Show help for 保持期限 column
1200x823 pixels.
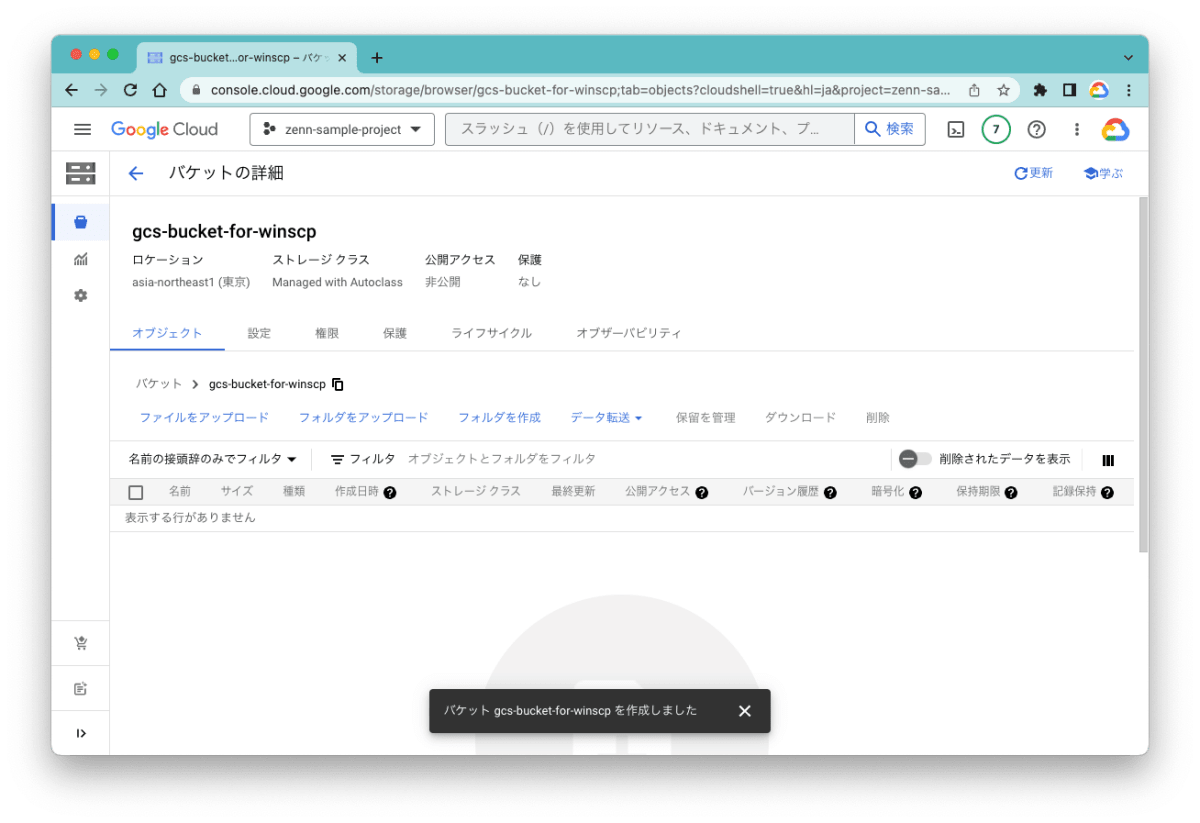coord(1011,492)
